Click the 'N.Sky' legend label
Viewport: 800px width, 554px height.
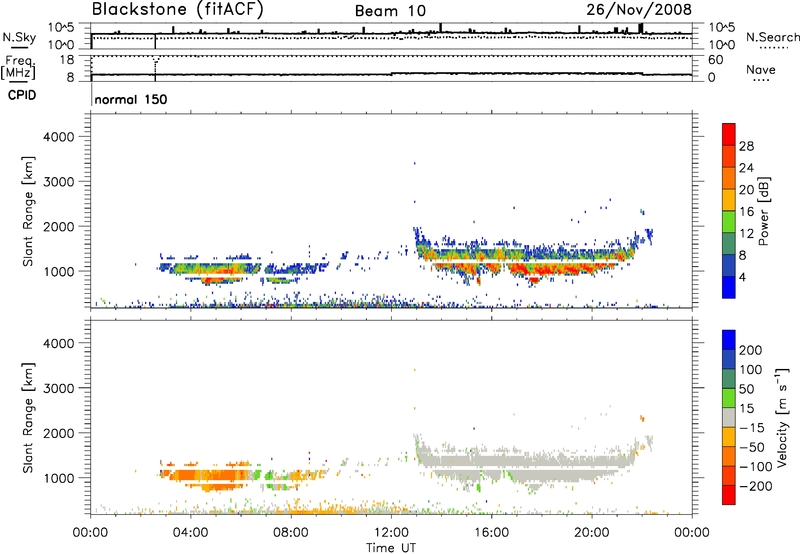click(19, 38)
